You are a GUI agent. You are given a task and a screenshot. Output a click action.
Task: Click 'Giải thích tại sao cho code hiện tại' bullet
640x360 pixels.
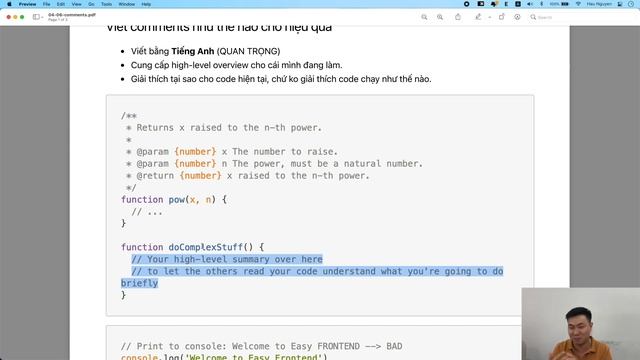tap(281, 79)
